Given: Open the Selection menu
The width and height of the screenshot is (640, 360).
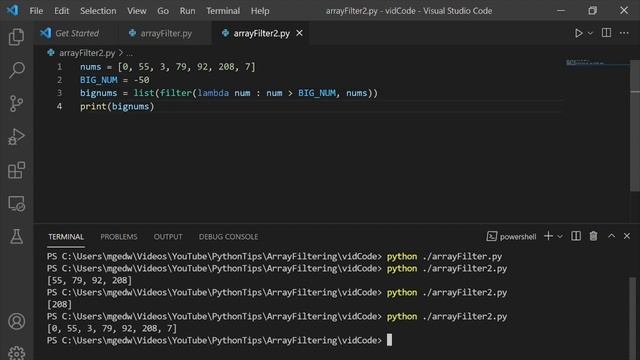Looking at the screenshot, I should [x=98, y=11].
